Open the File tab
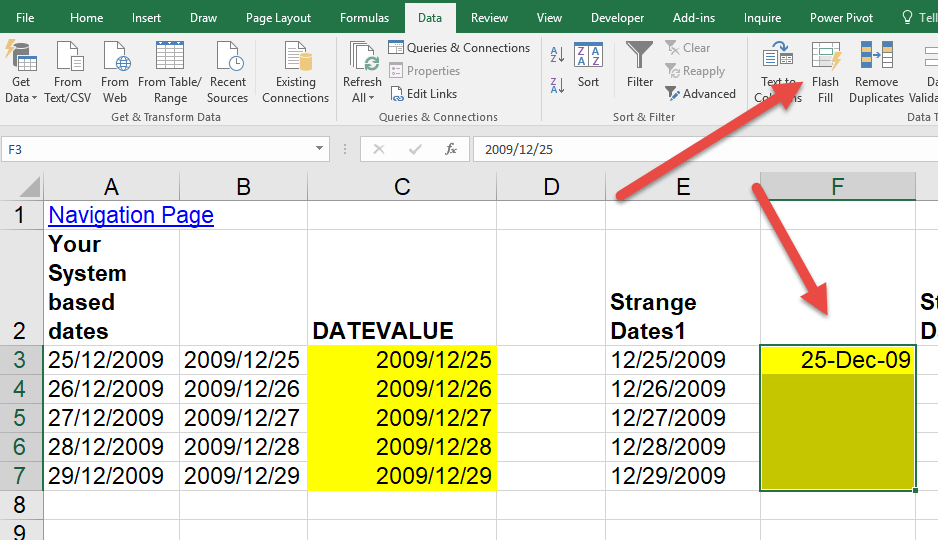 pos(25,18)
